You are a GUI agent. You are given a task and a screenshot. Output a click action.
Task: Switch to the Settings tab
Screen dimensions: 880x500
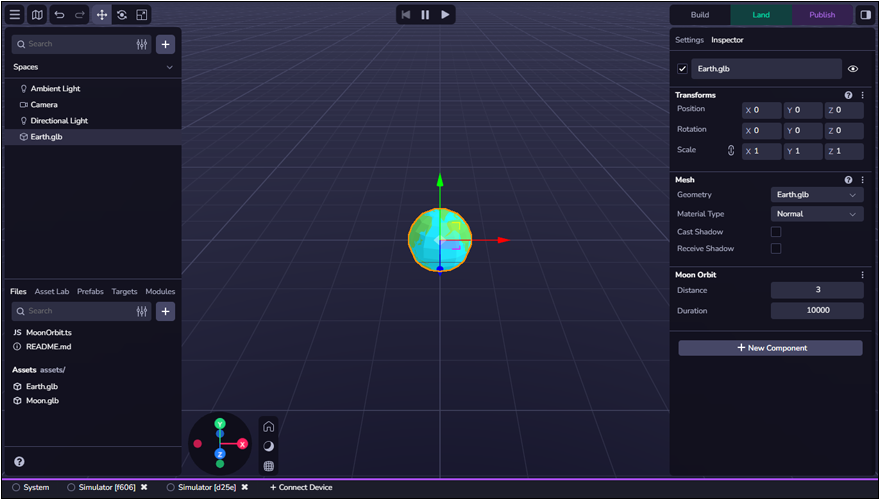[689, 40]
